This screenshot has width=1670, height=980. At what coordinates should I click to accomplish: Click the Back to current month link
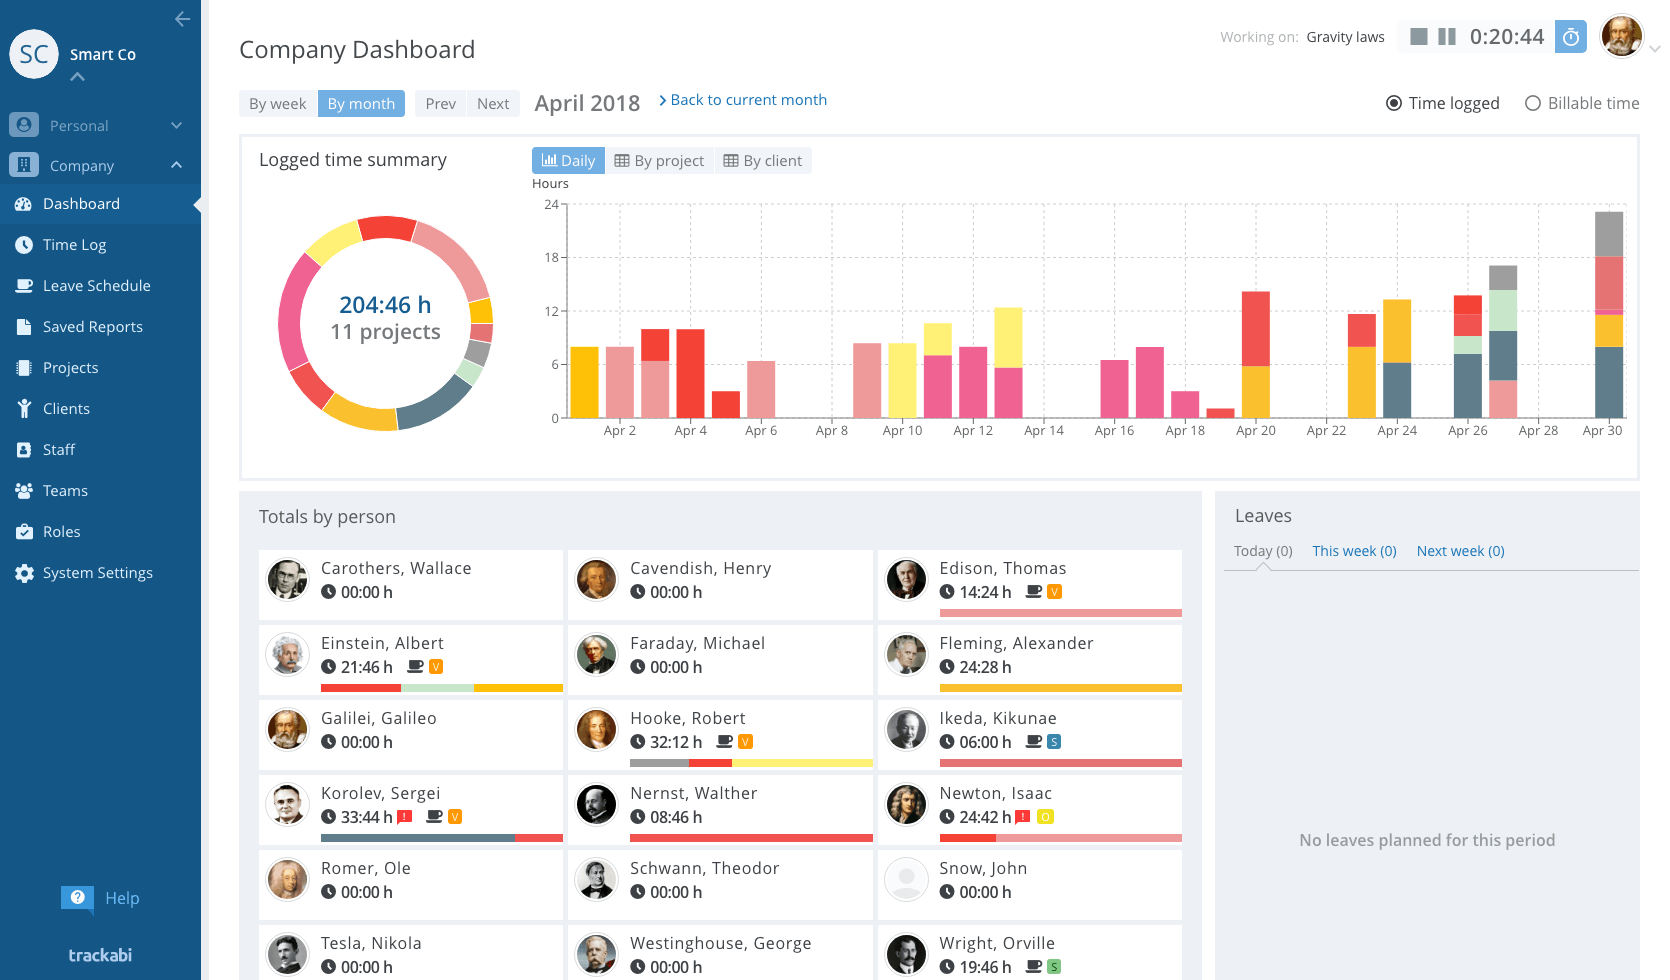[743, 100]
